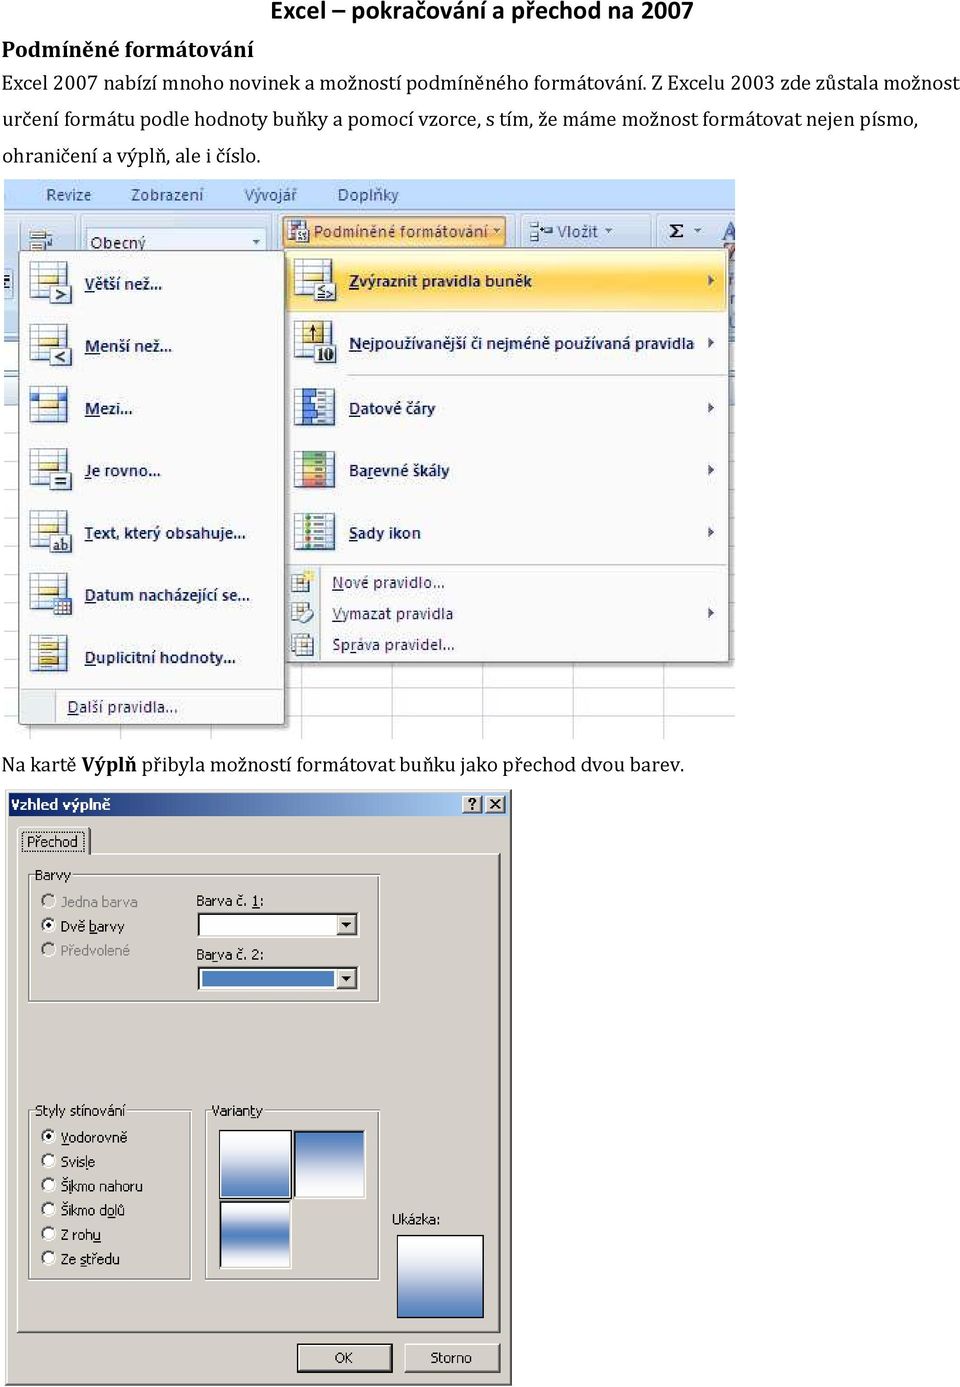The image size is (960, 1387).
Task: Select Další pravidla menu entry
Action: coord(122,707)
